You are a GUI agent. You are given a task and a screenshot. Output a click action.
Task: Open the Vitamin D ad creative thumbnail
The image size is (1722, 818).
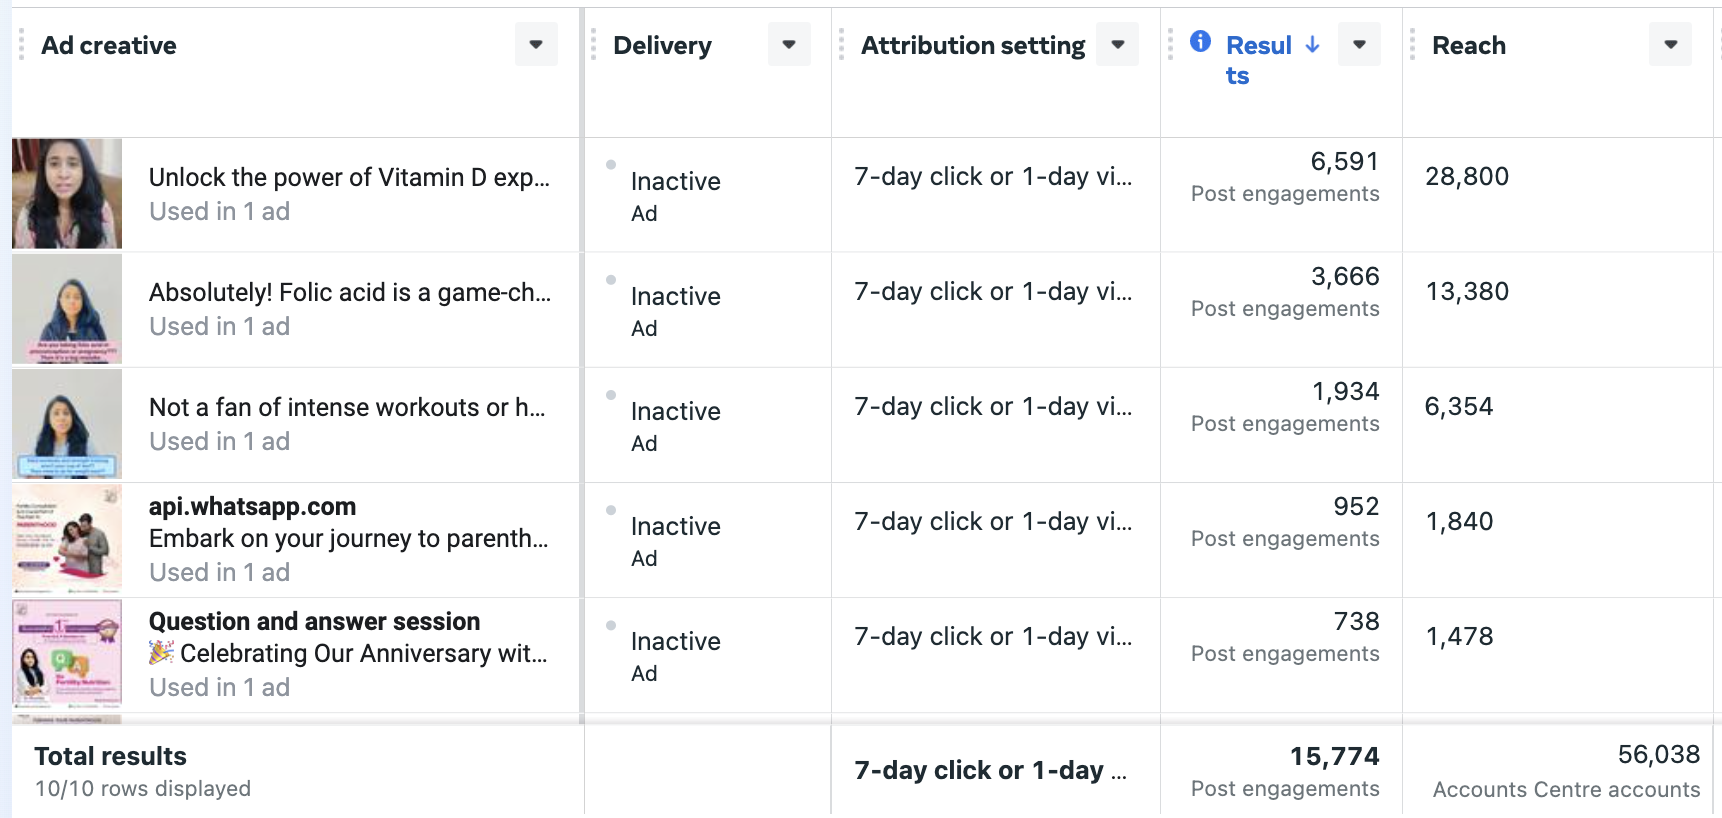pos(67,194)
